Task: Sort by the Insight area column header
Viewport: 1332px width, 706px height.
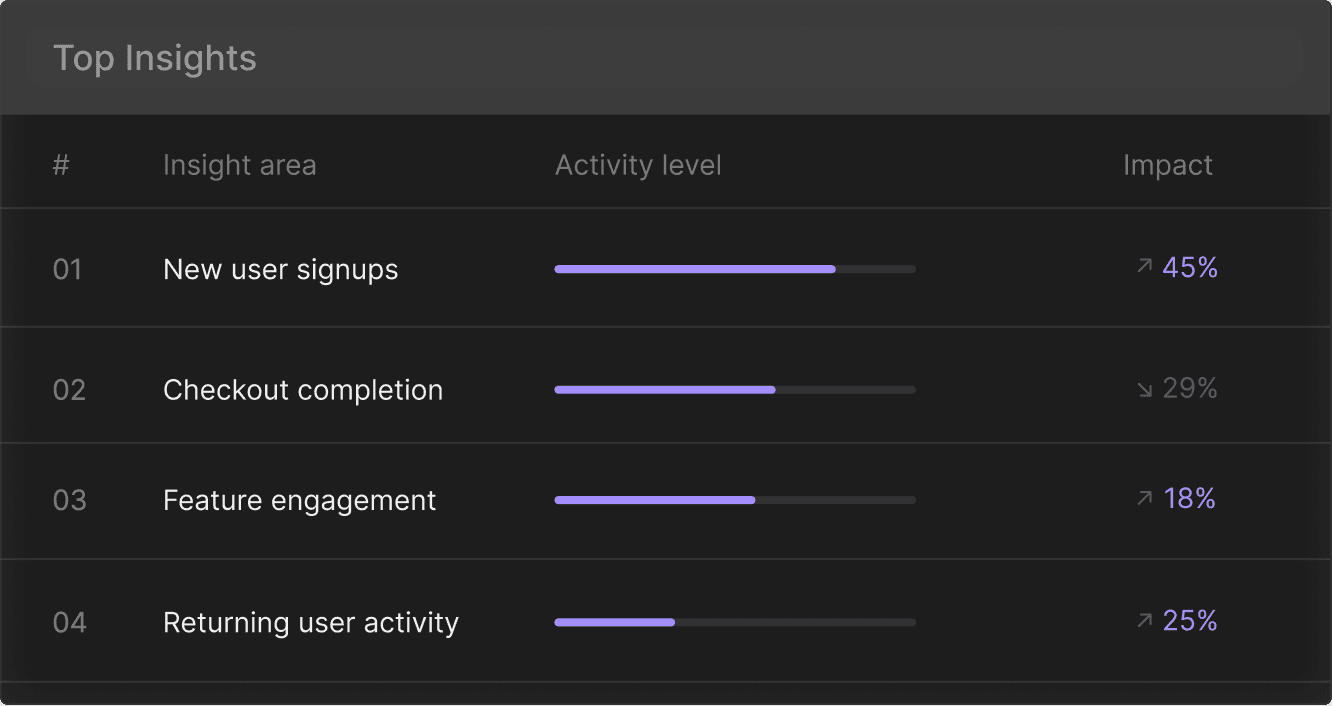Action: [239, 164]
